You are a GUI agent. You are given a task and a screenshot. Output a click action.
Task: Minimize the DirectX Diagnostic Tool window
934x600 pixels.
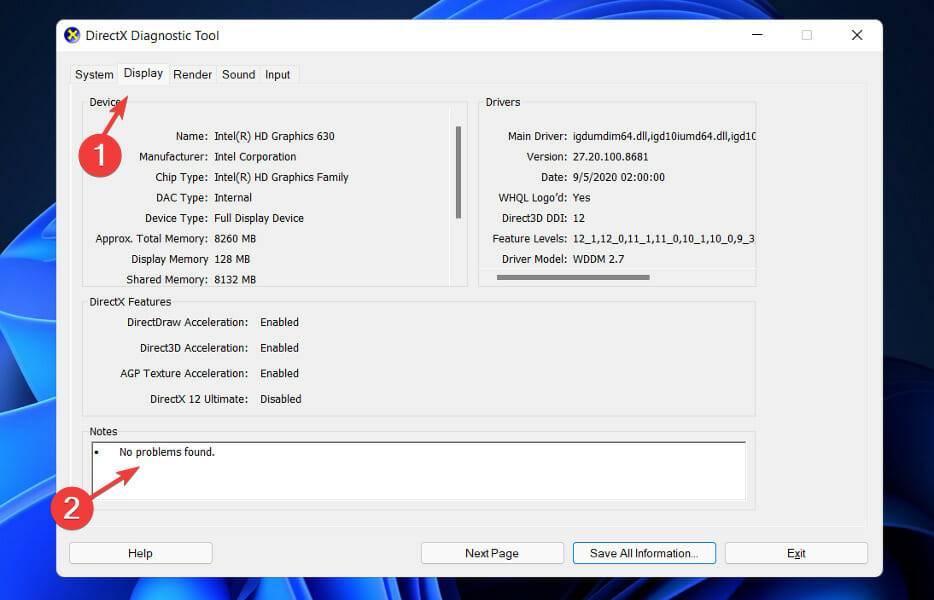(x=757, y=35)
